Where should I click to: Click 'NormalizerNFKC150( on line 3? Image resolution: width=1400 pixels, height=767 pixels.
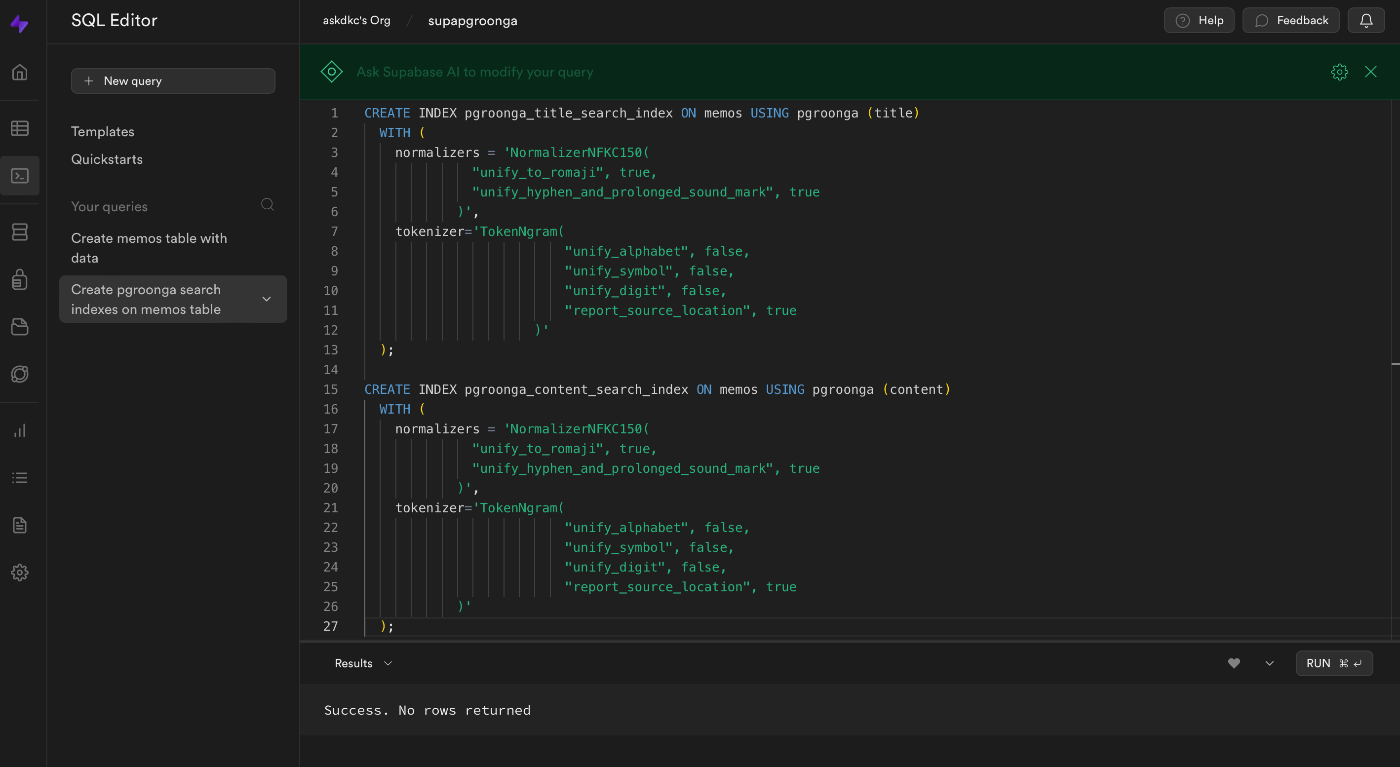(x=577, y=152)
